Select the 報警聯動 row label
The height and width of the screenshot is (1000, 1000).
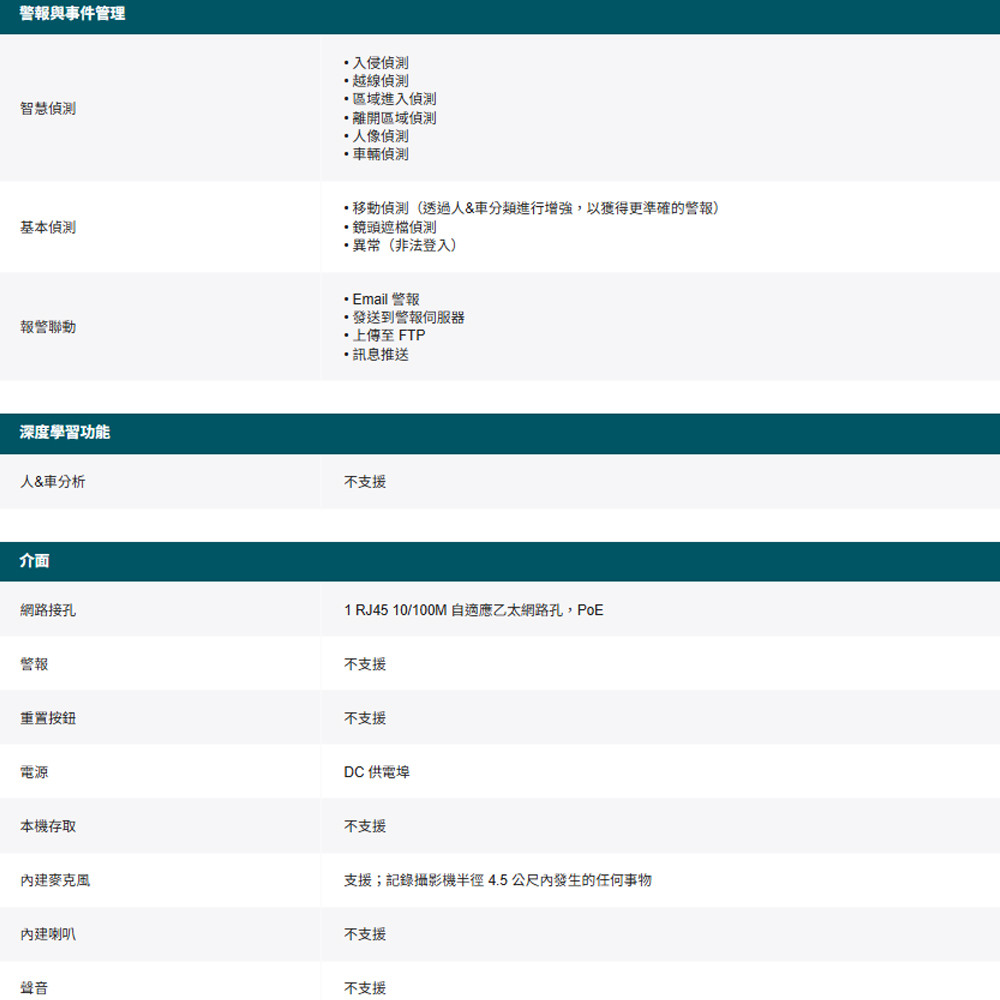pos(48,327)
